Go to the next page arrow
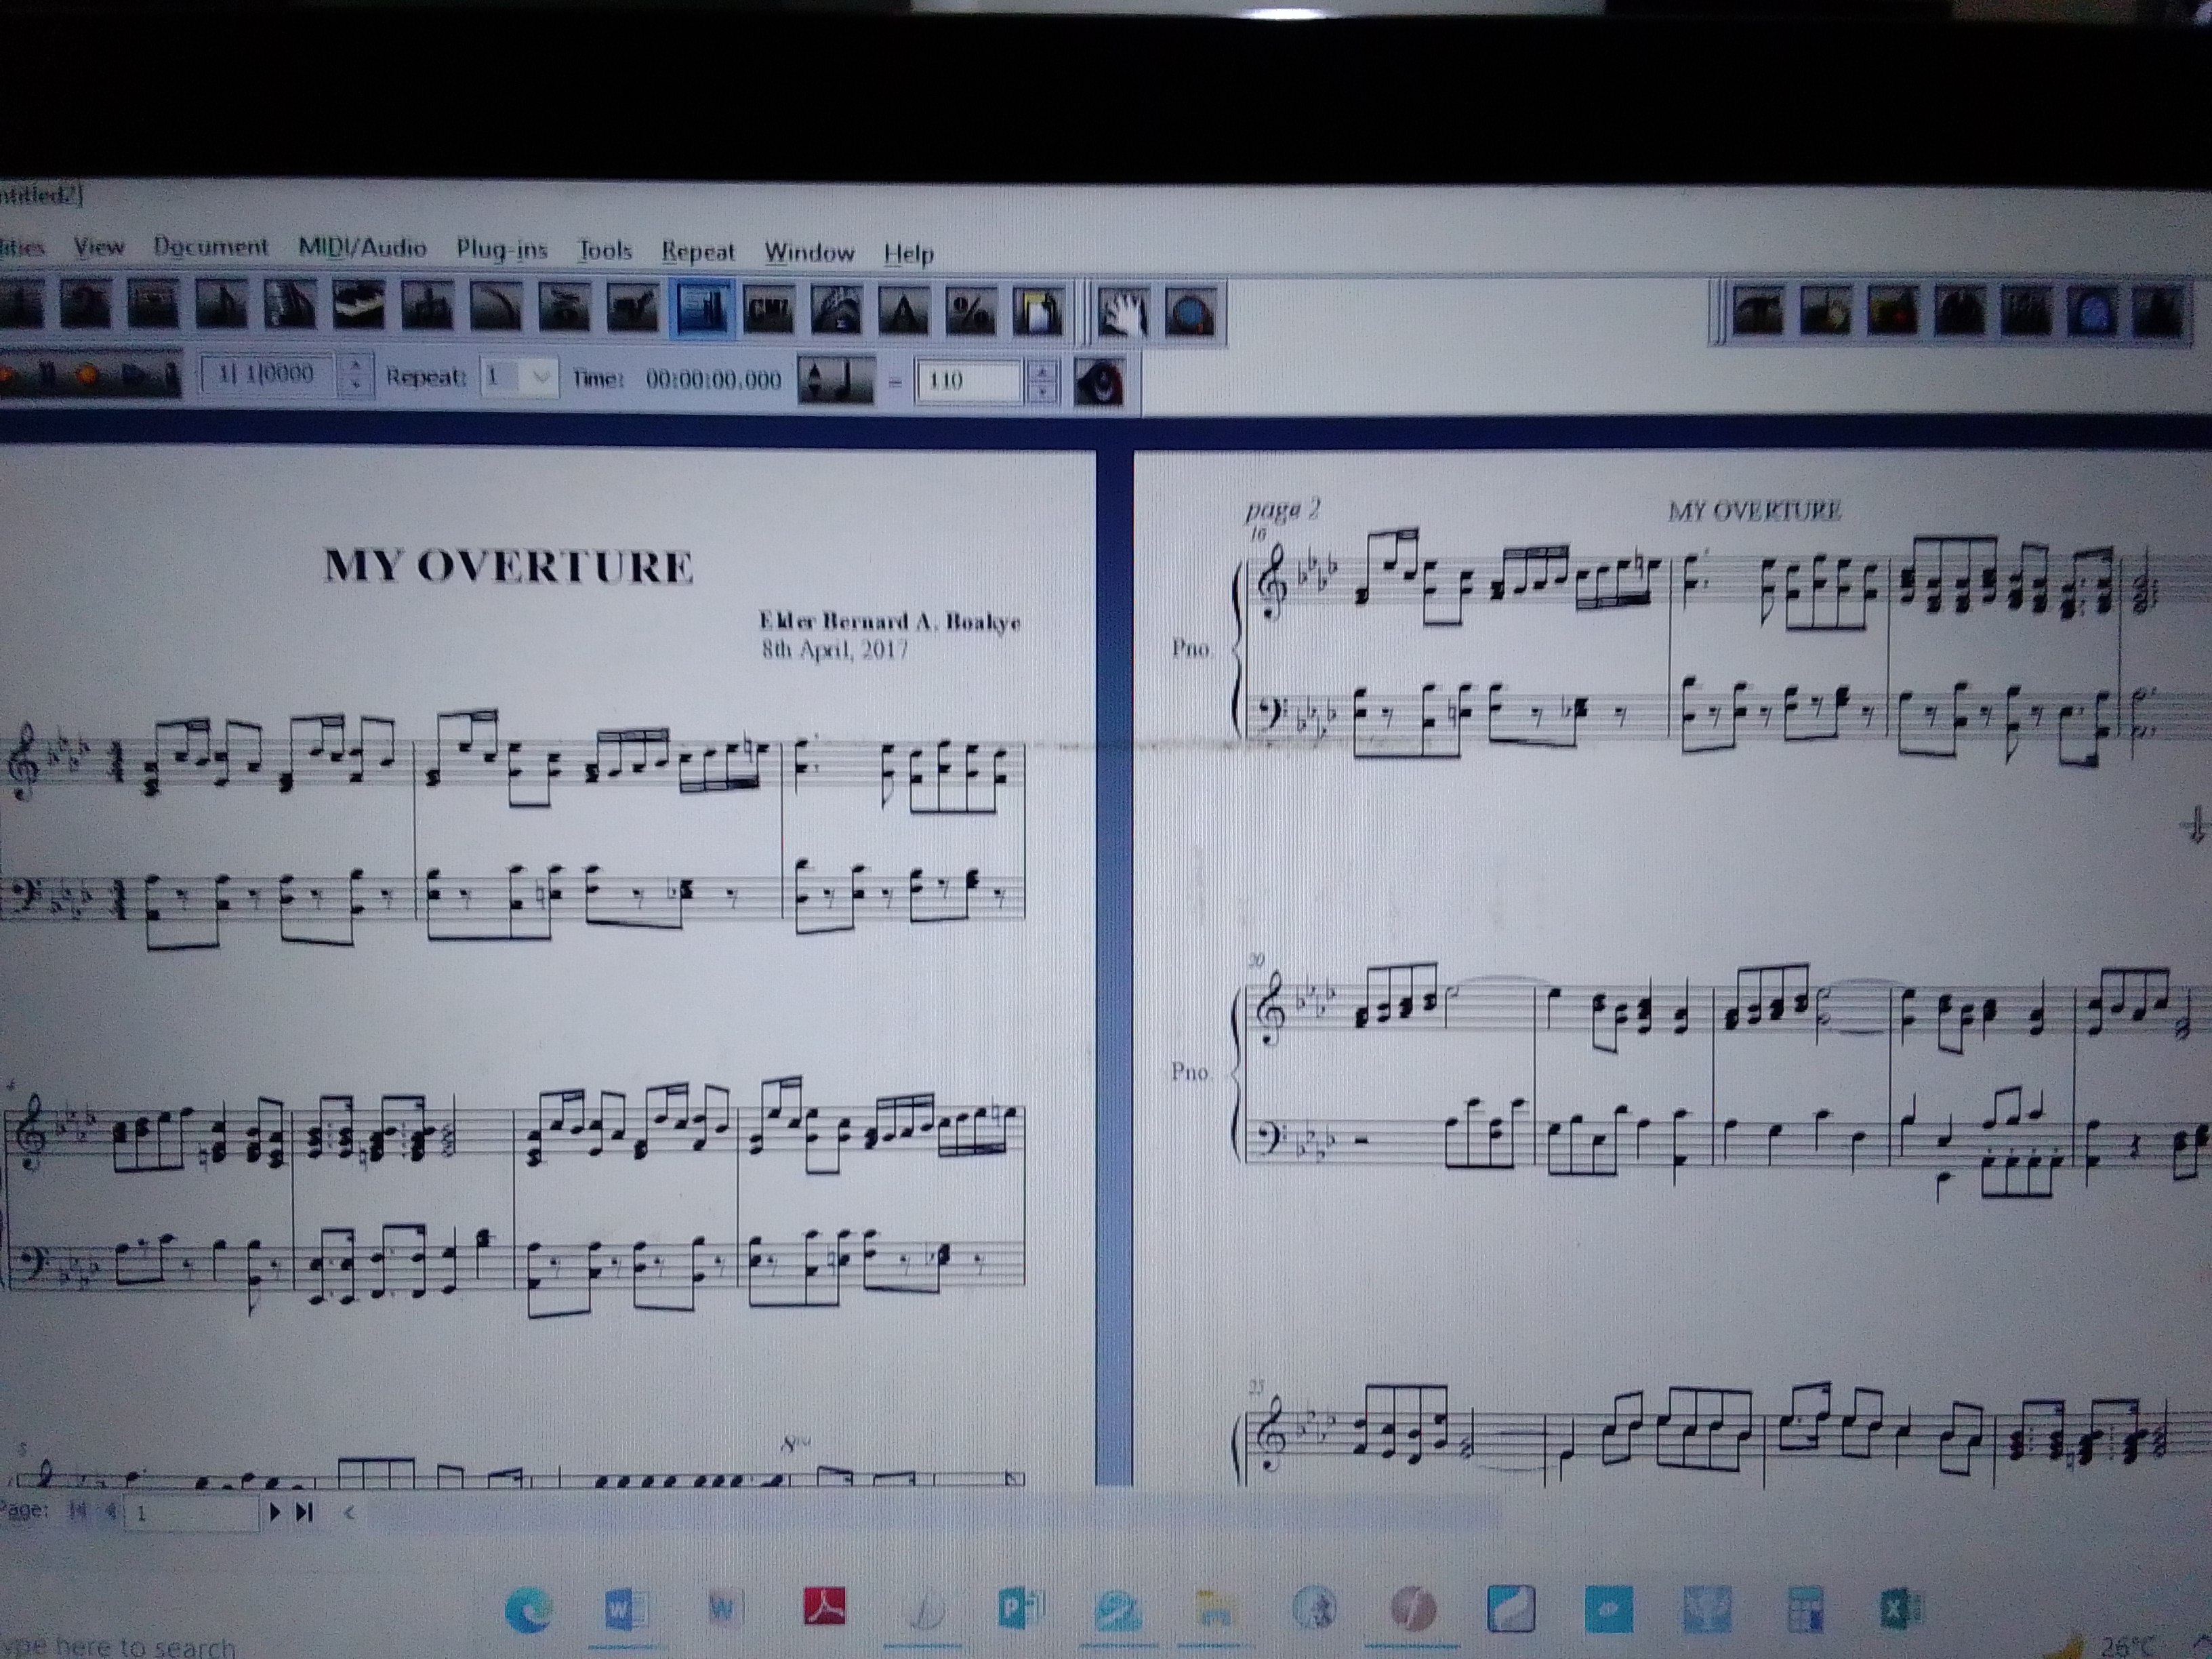 pyautogui.click(x=274, y=1513)
